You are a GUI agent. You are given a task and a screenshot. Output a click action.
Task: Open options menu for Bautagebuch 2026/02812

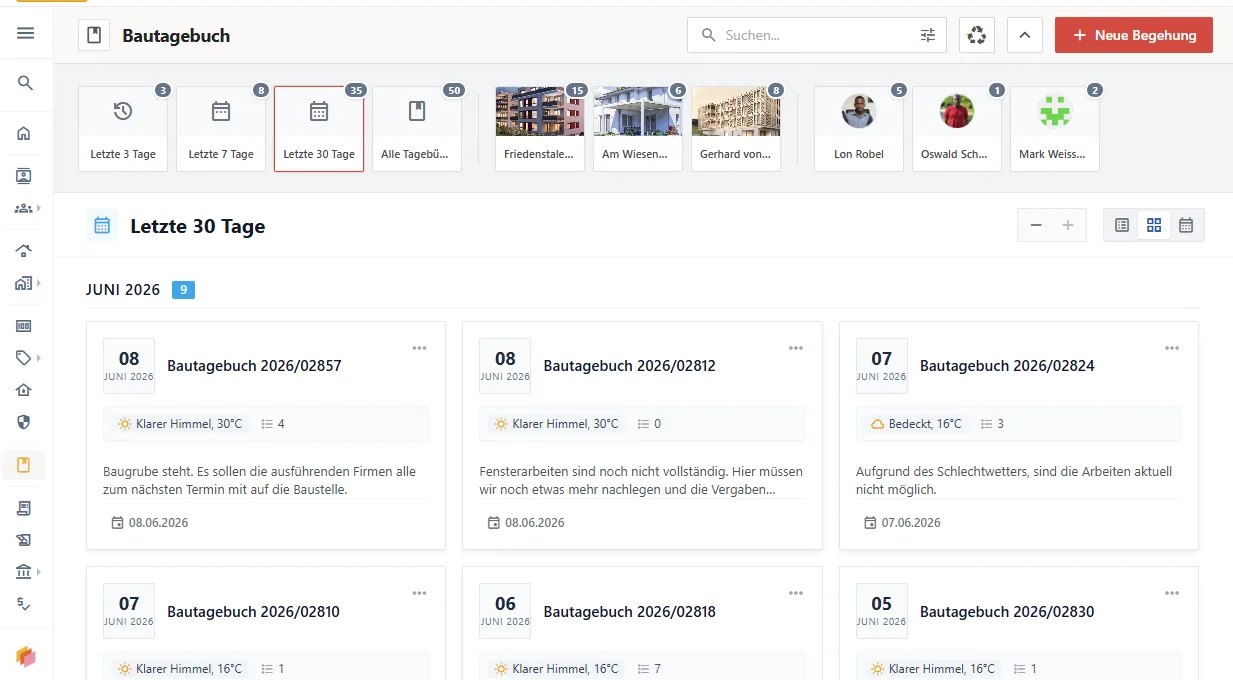[x=796, y=348]
